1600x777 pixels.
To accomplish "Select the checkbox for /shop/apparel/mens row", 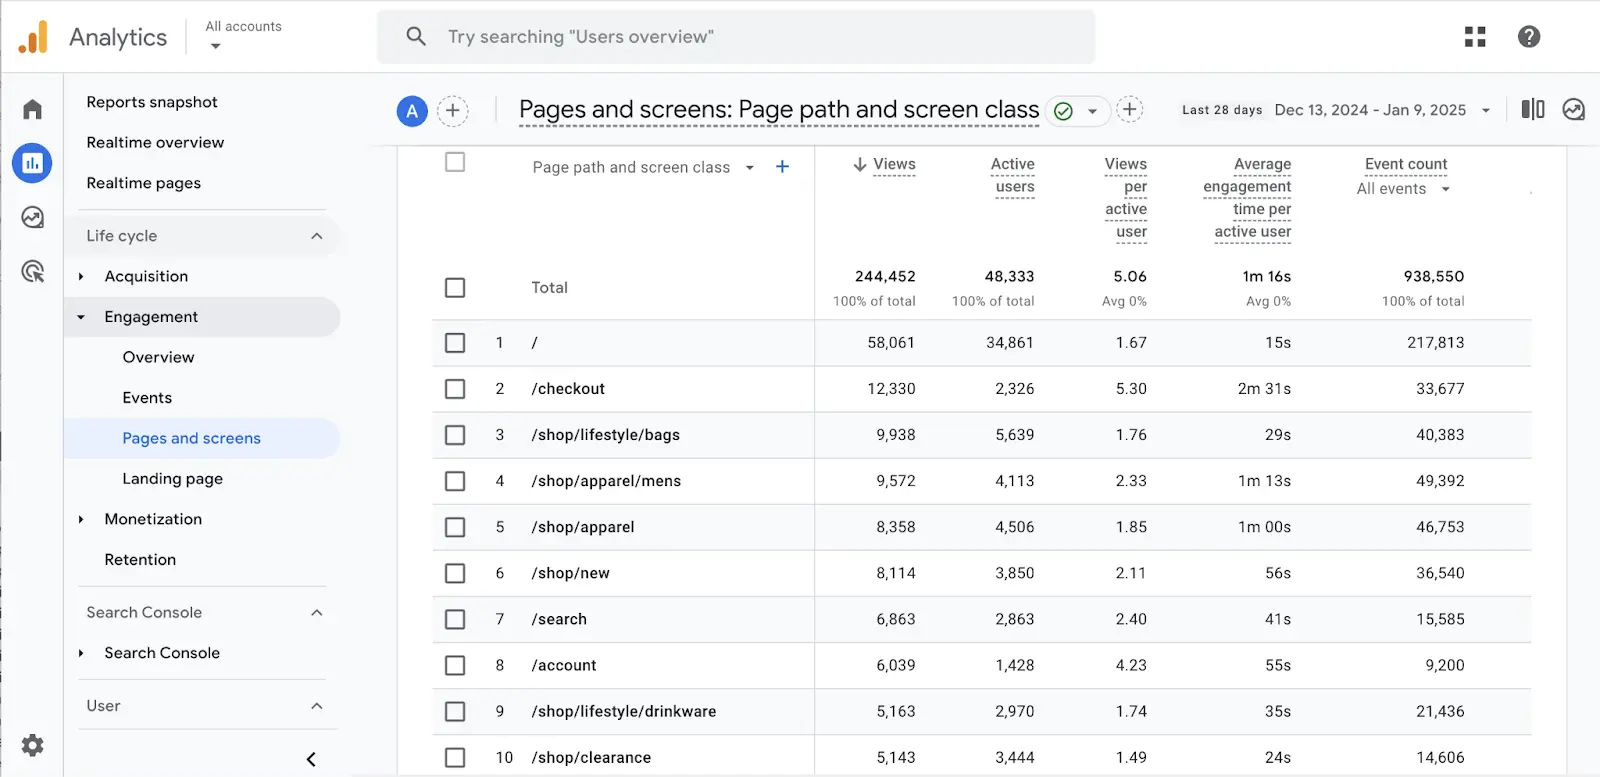I will pyautogui.click(x=455, y=481).
